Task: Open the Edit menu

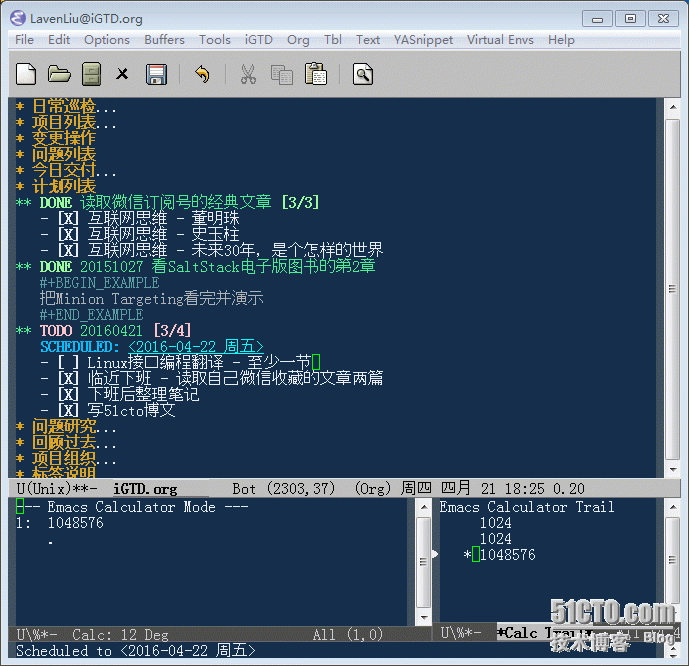Action: (59, 40)
